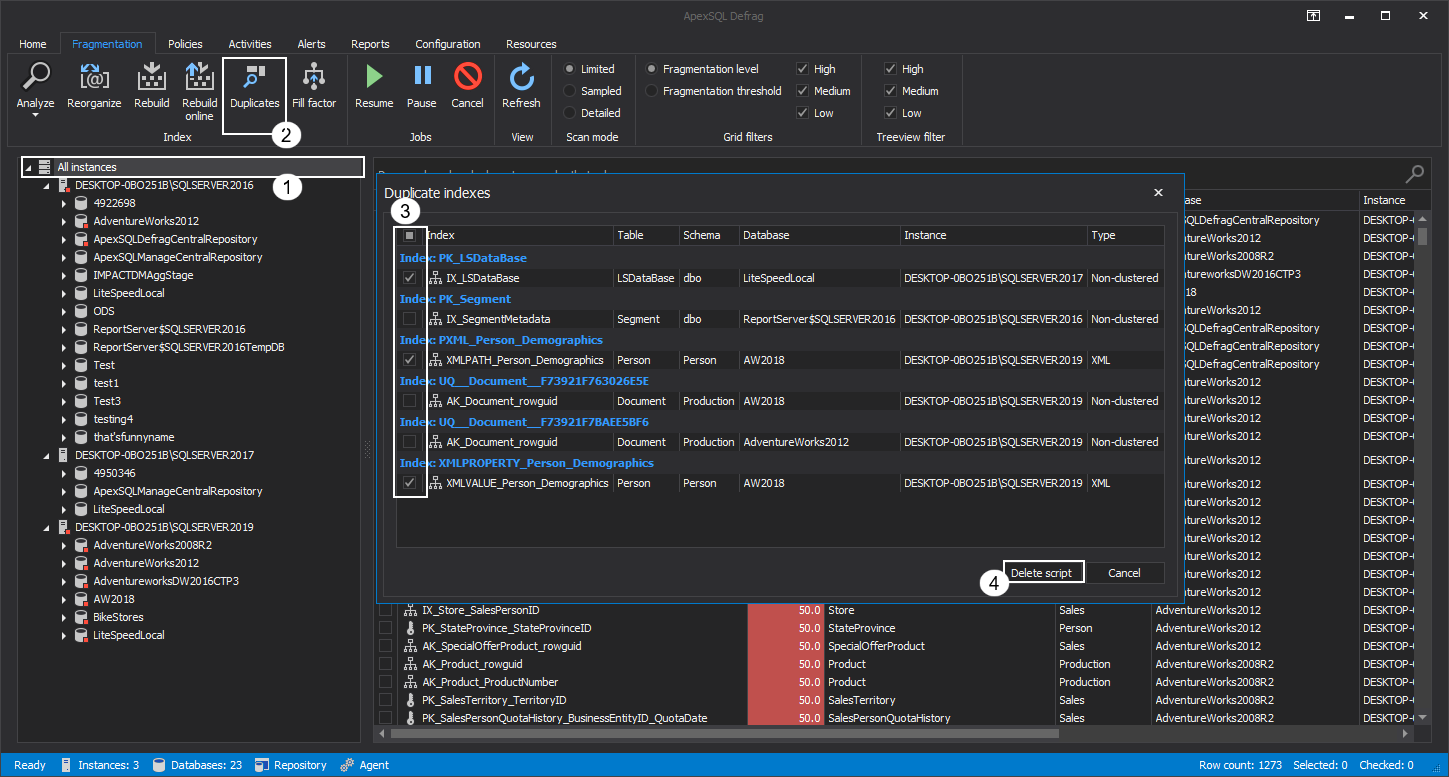The image size is (1449, 777).
Task: Switch to the Policies tab
Action: tap(185, 43)
